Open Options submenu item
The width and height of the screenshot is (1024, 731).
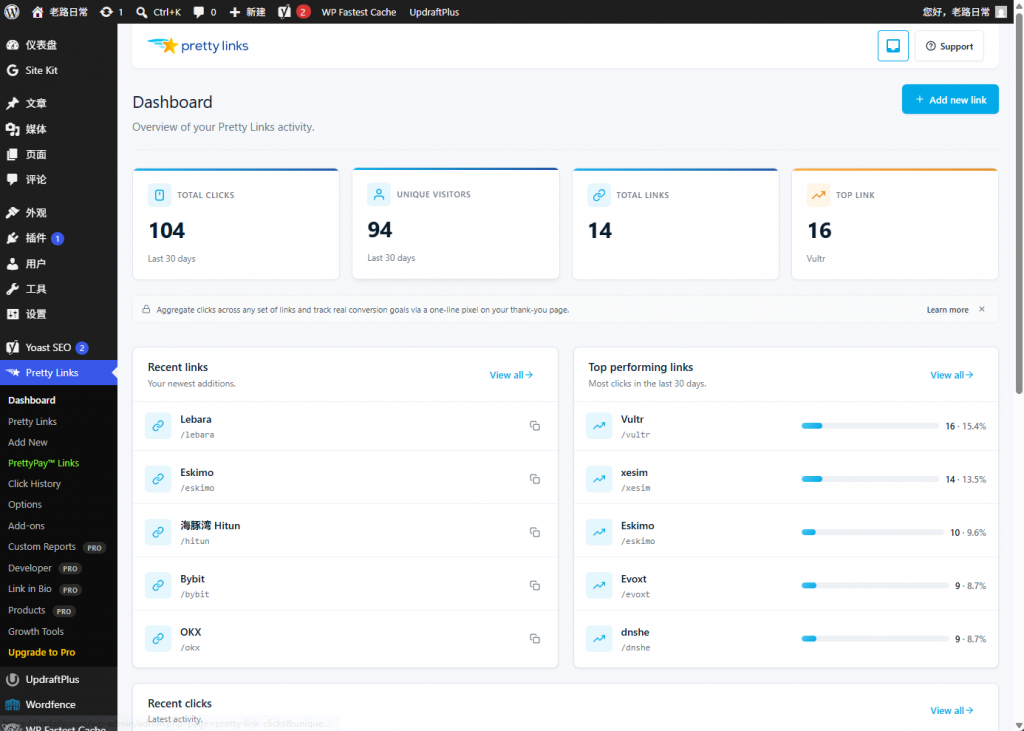point(25,504)
